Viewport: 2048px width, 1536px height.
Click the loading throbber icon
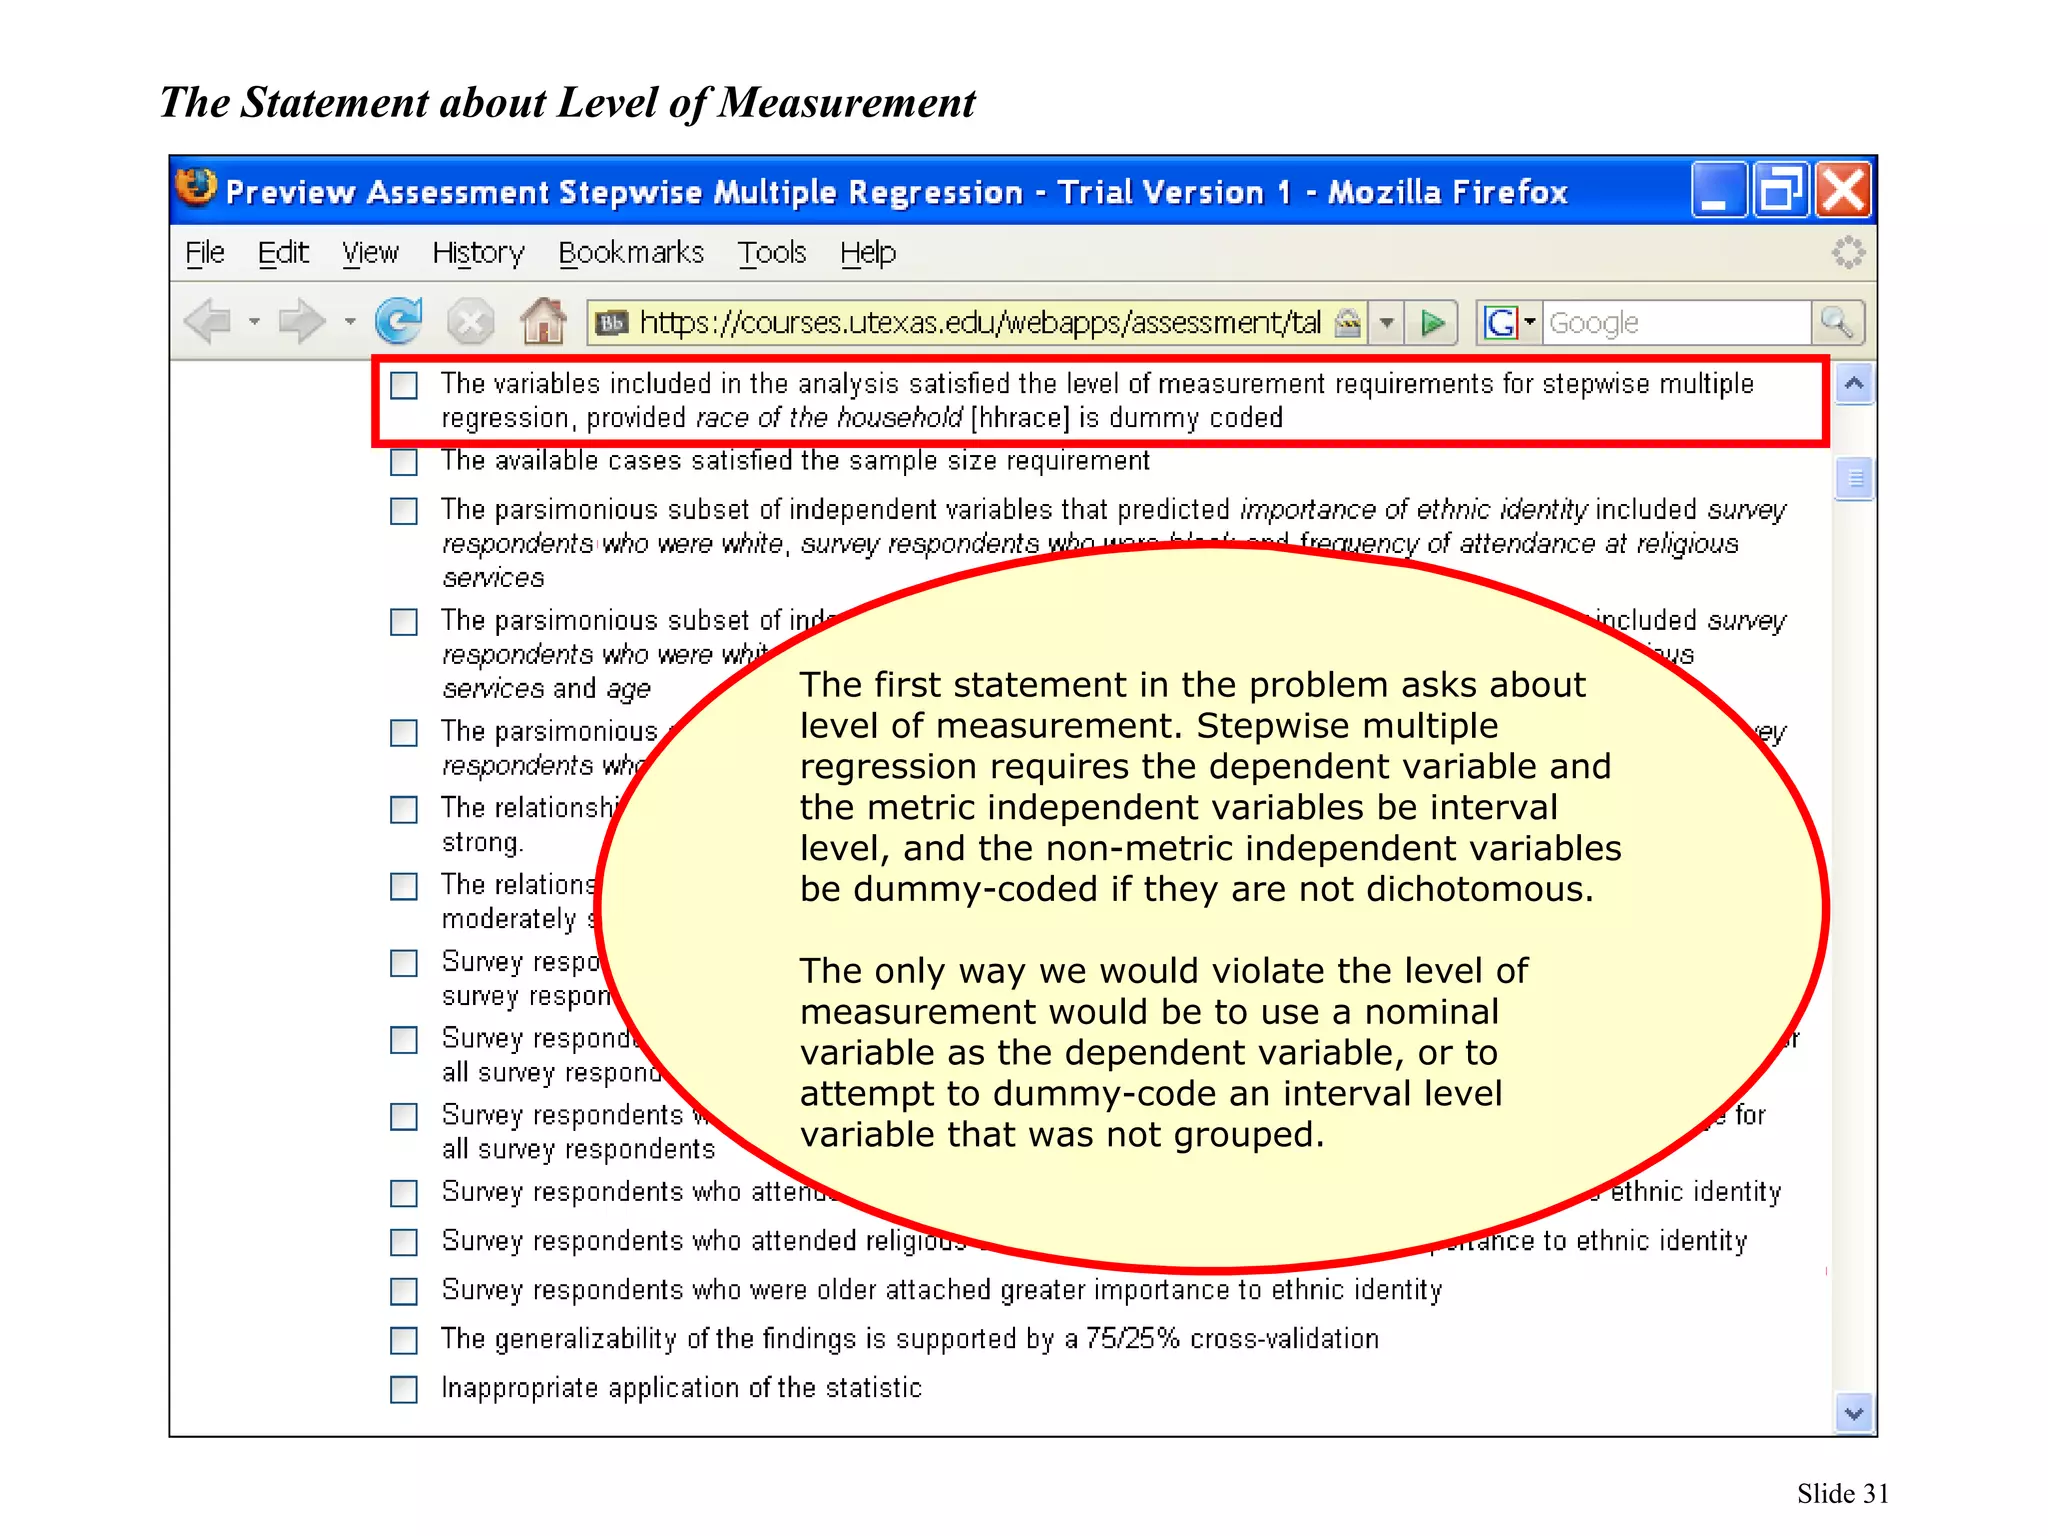click(x=1848, y=252)
